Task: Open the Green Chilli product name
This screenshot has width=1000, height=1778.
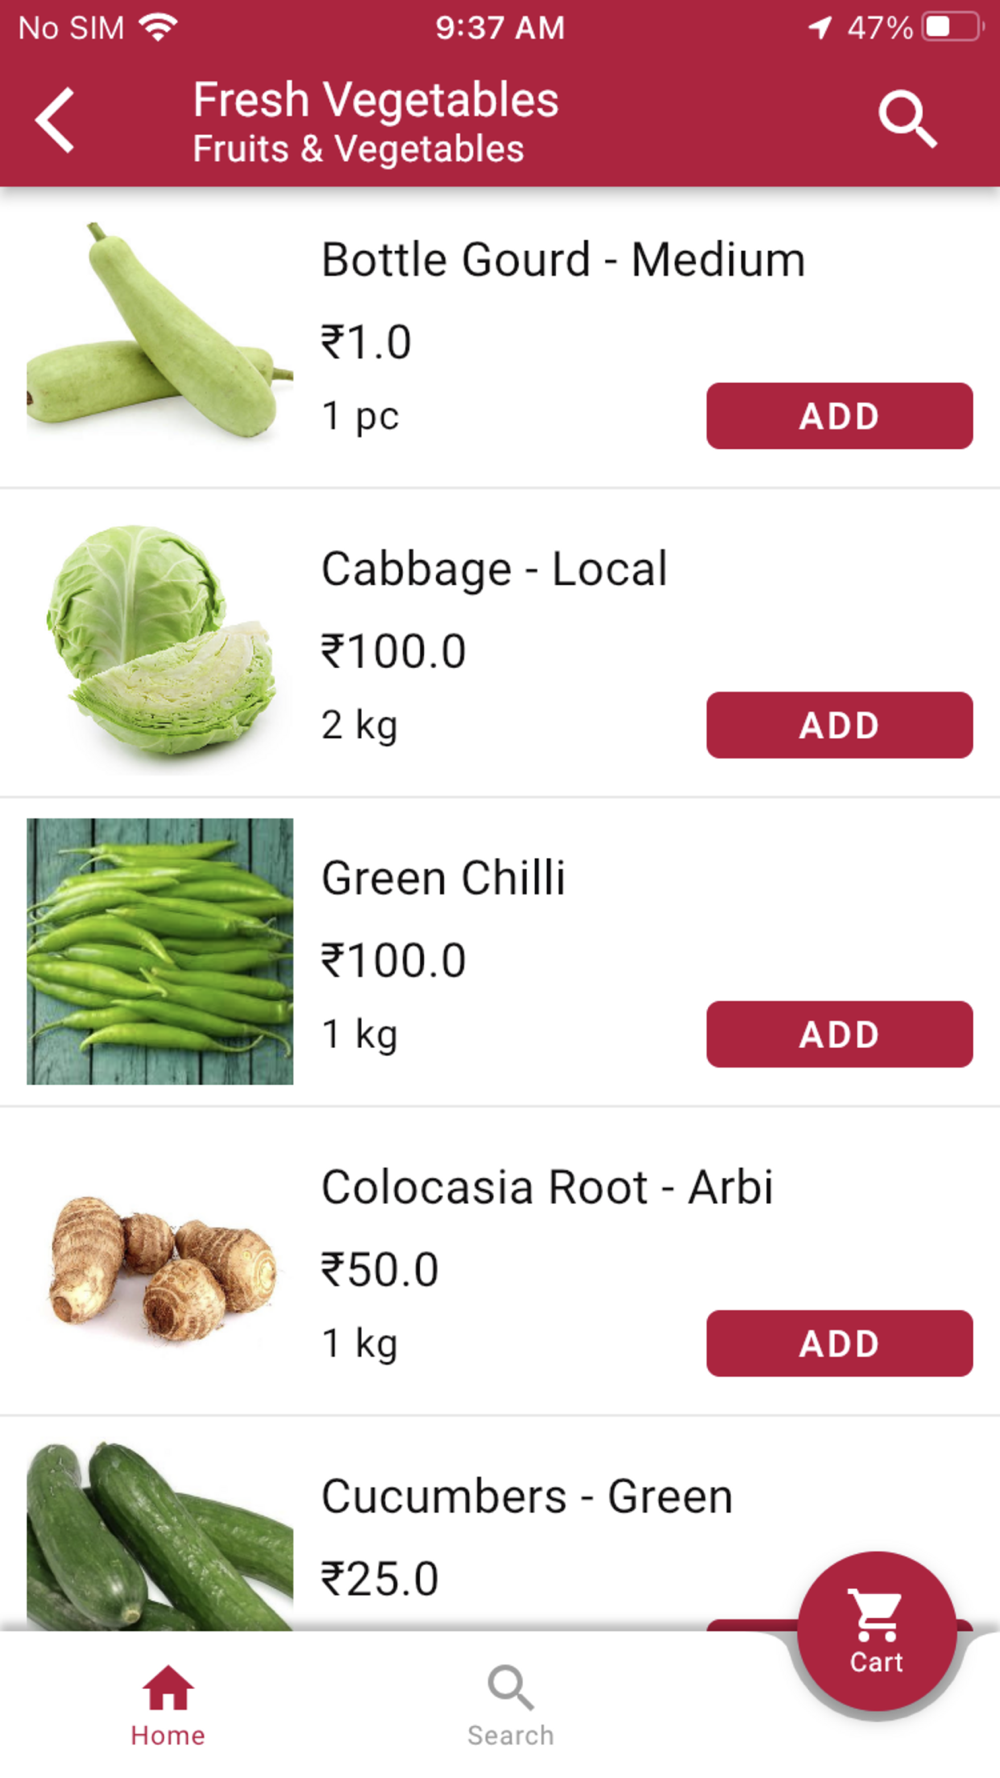Action: (x=443, y=878)
